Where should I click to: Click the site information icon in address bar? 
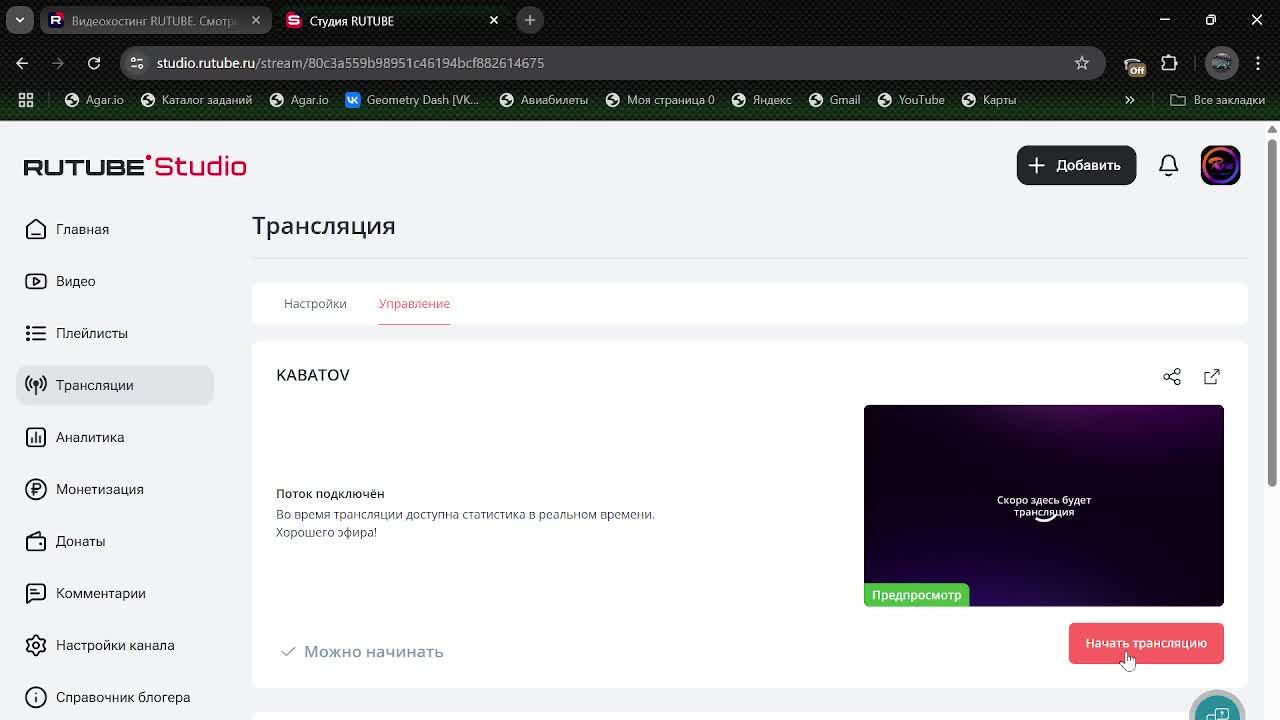(x=138, y=62)
